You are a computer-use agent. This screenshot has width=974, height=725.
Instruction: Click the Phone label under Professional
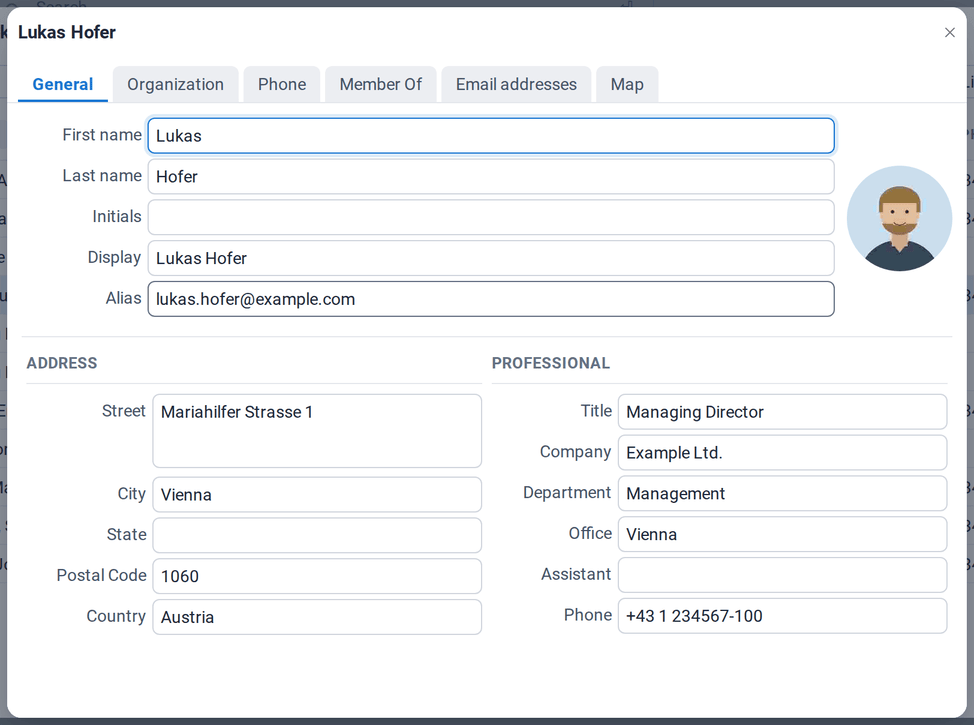click(x=588, y=615)
